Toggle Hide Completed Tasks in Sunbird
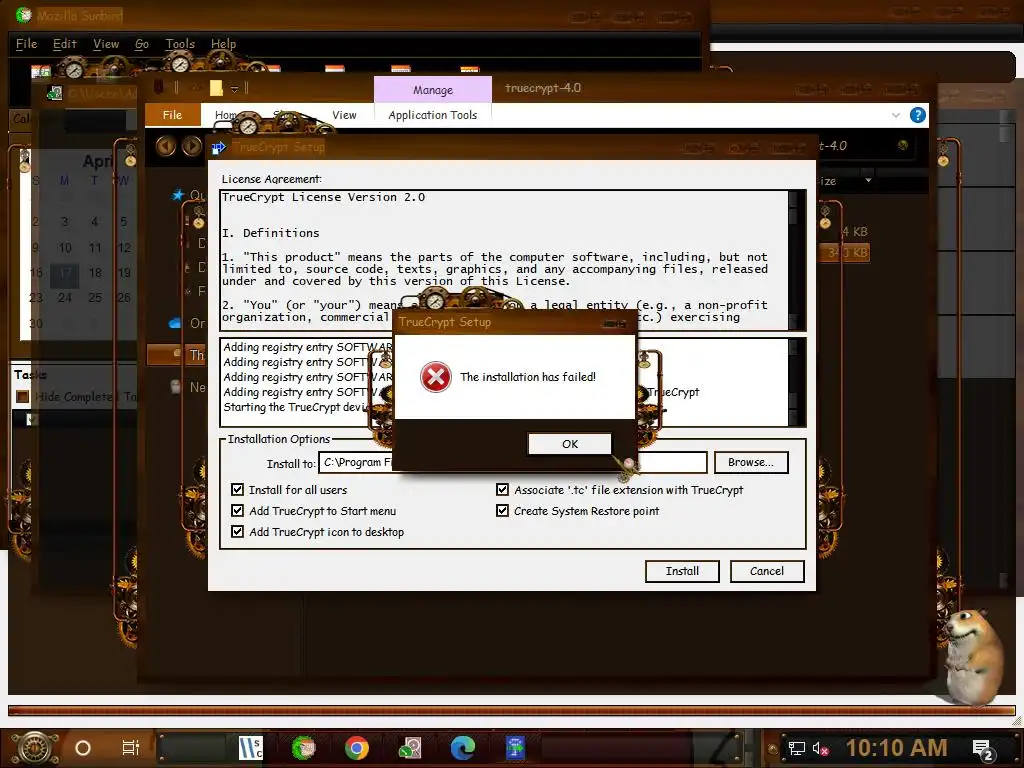This screenshot has height=768, width=1024. coord(22,396)
